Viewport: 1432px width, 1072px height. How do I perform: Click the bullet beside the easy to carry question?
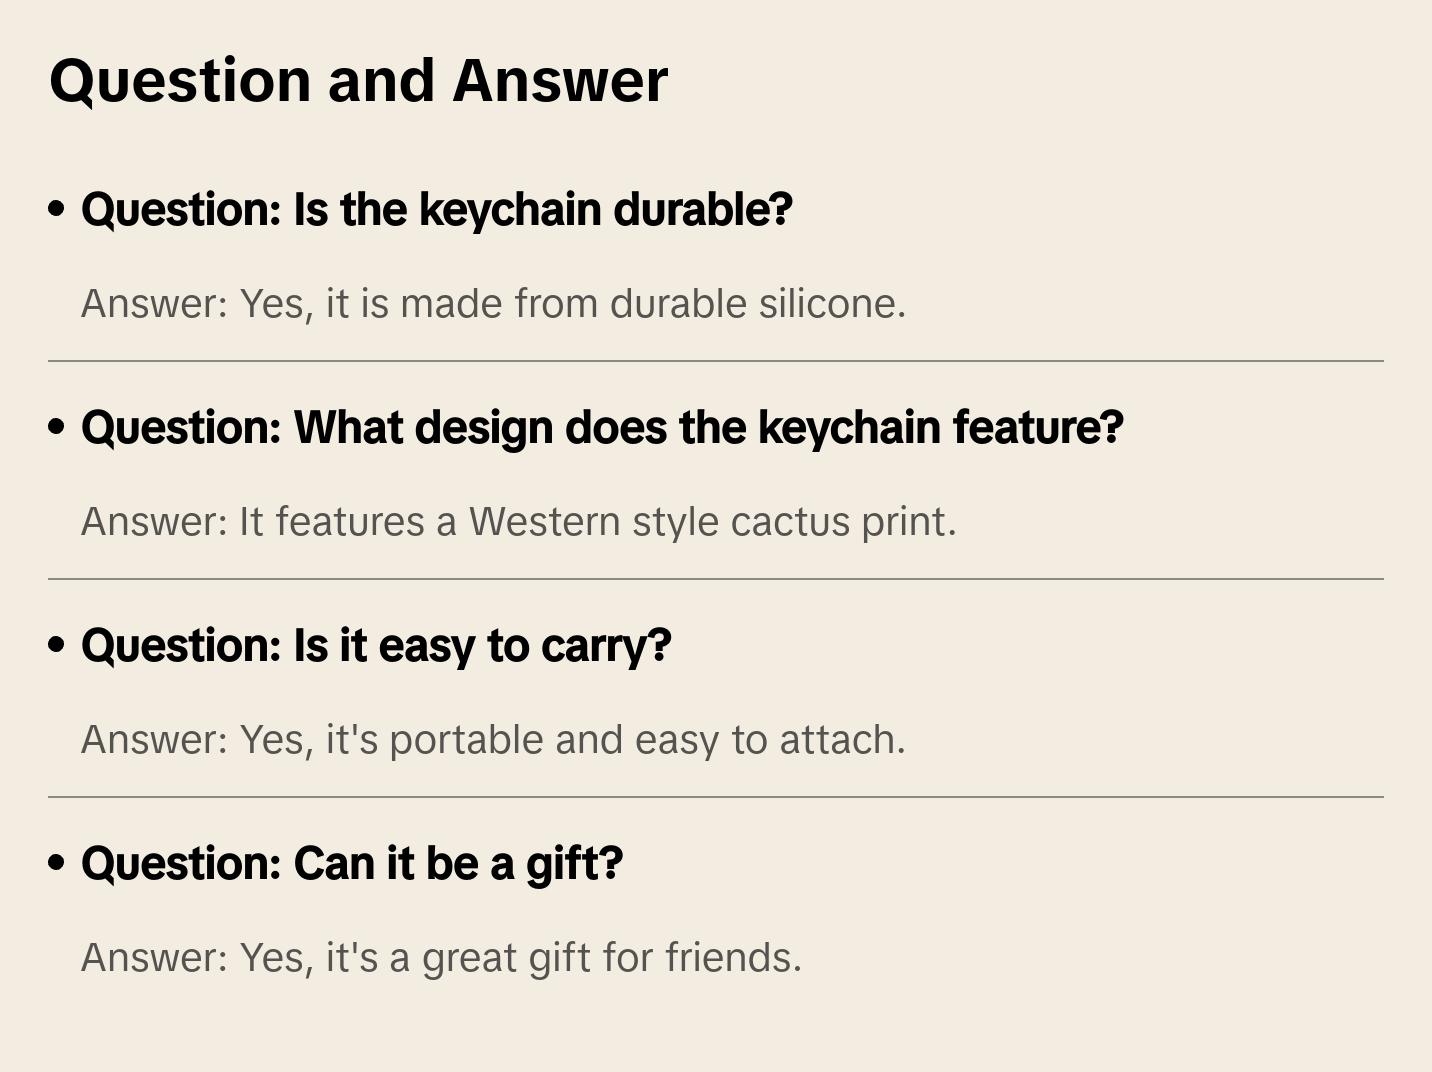point(57,645)
